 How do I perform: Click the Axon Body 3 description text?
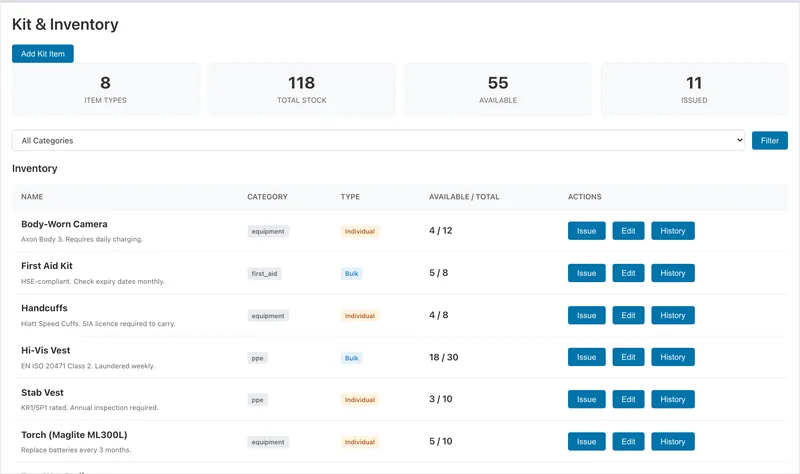[82, 239]
